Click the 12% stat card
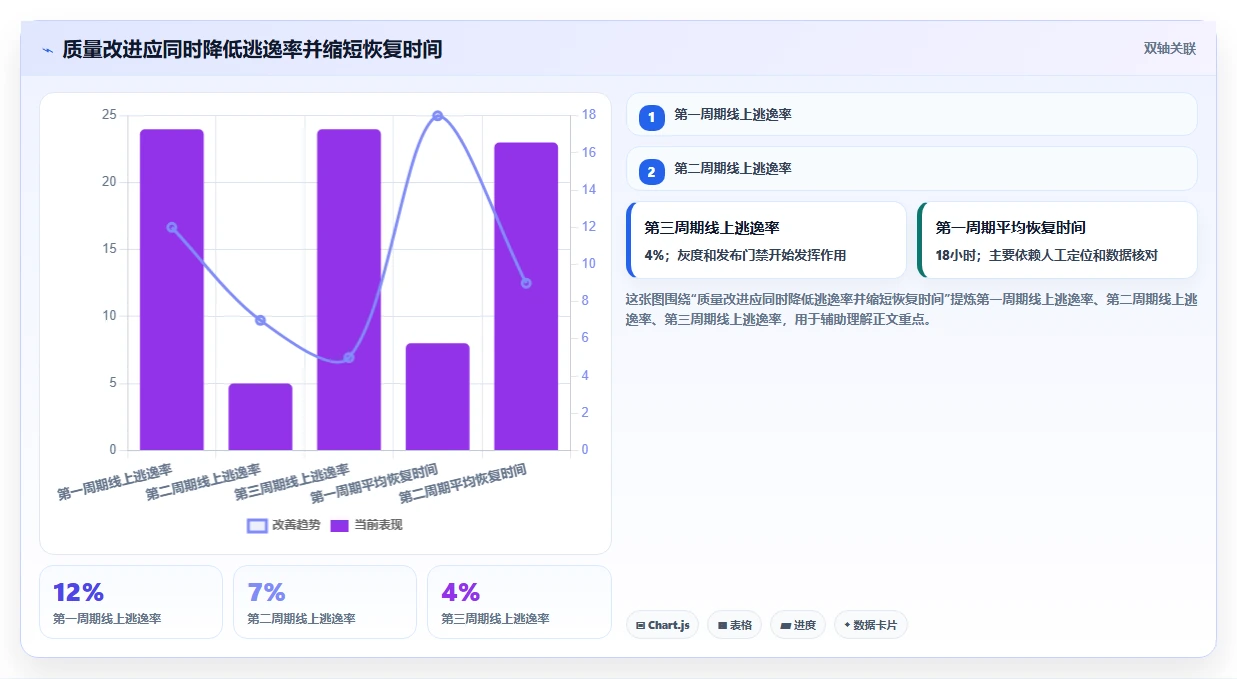Viewport: 1237px width, 679px height. [131, 602]
